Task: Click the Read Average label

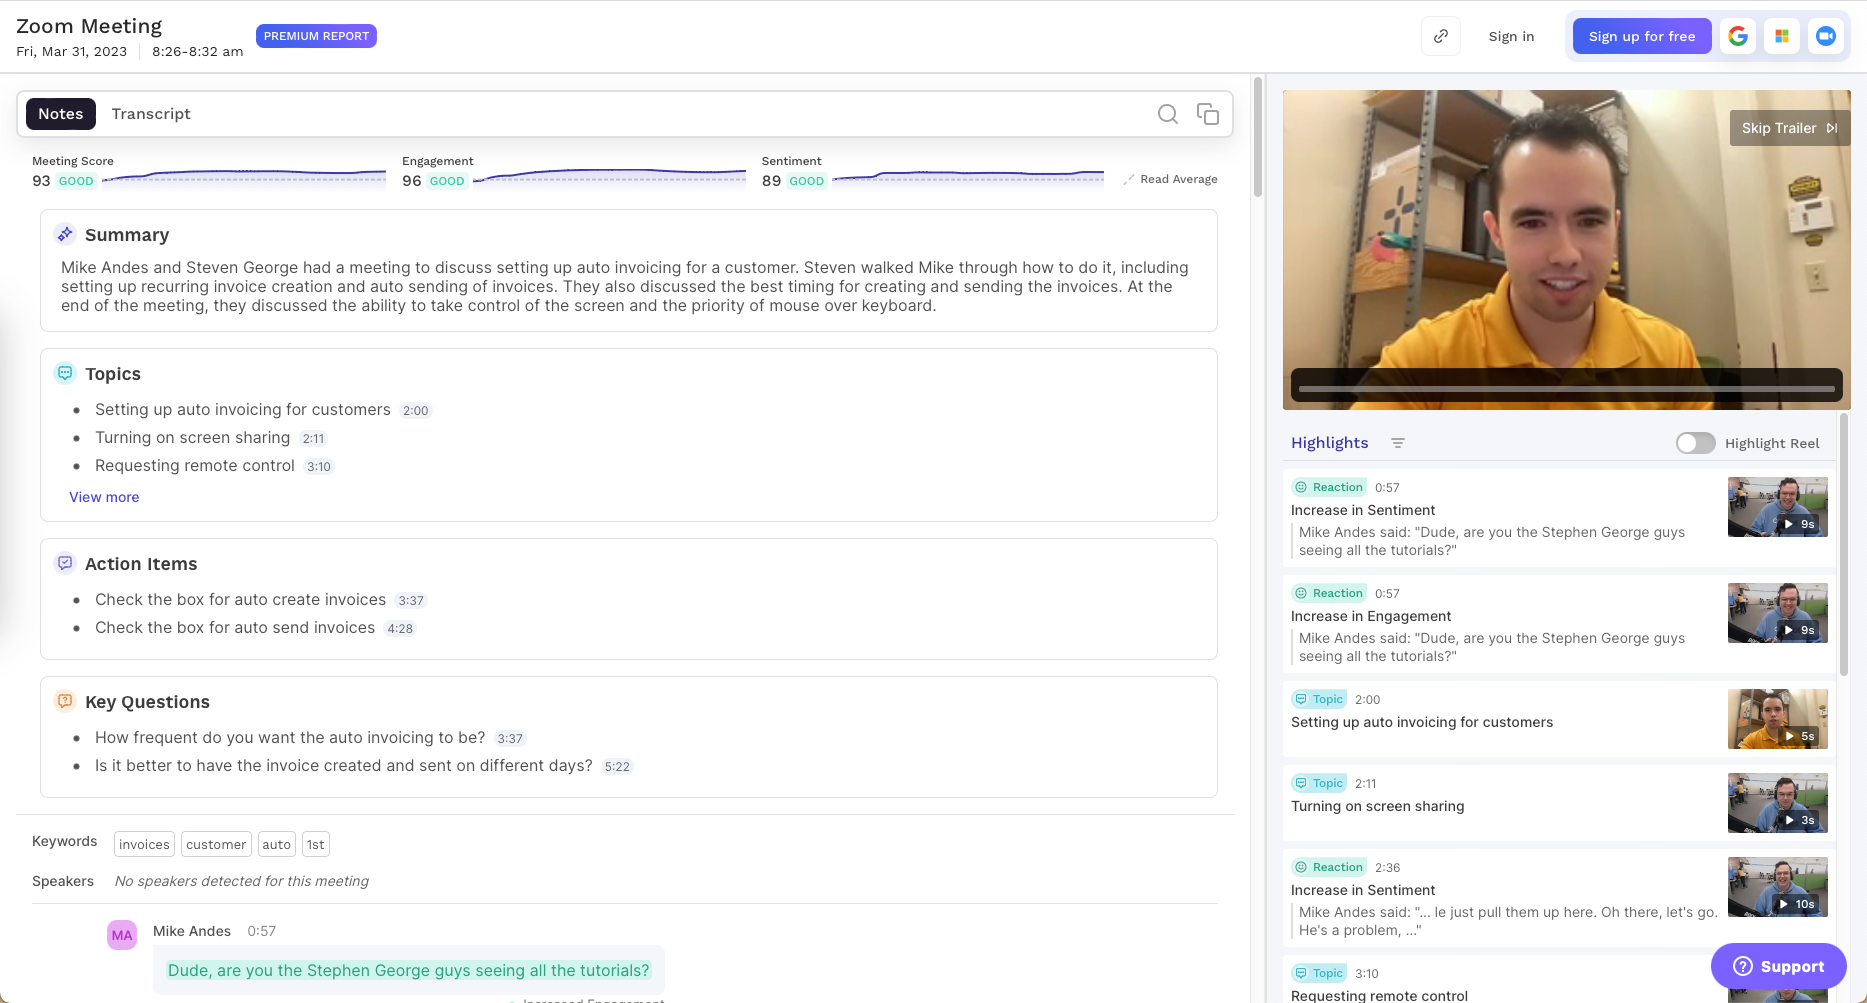Action: pyautogui.click(x=1179, y=180)
